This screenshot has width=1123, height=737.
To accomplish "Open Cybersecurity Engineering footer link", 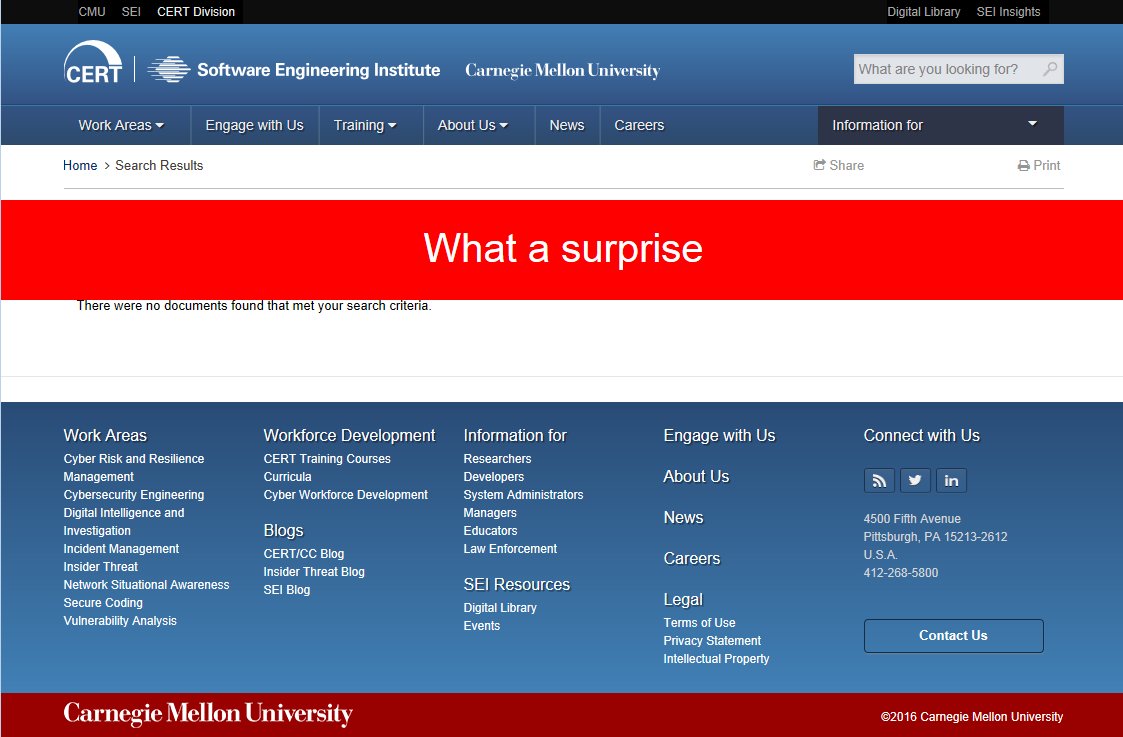I will pyautogui.click(x=133, y=495).
